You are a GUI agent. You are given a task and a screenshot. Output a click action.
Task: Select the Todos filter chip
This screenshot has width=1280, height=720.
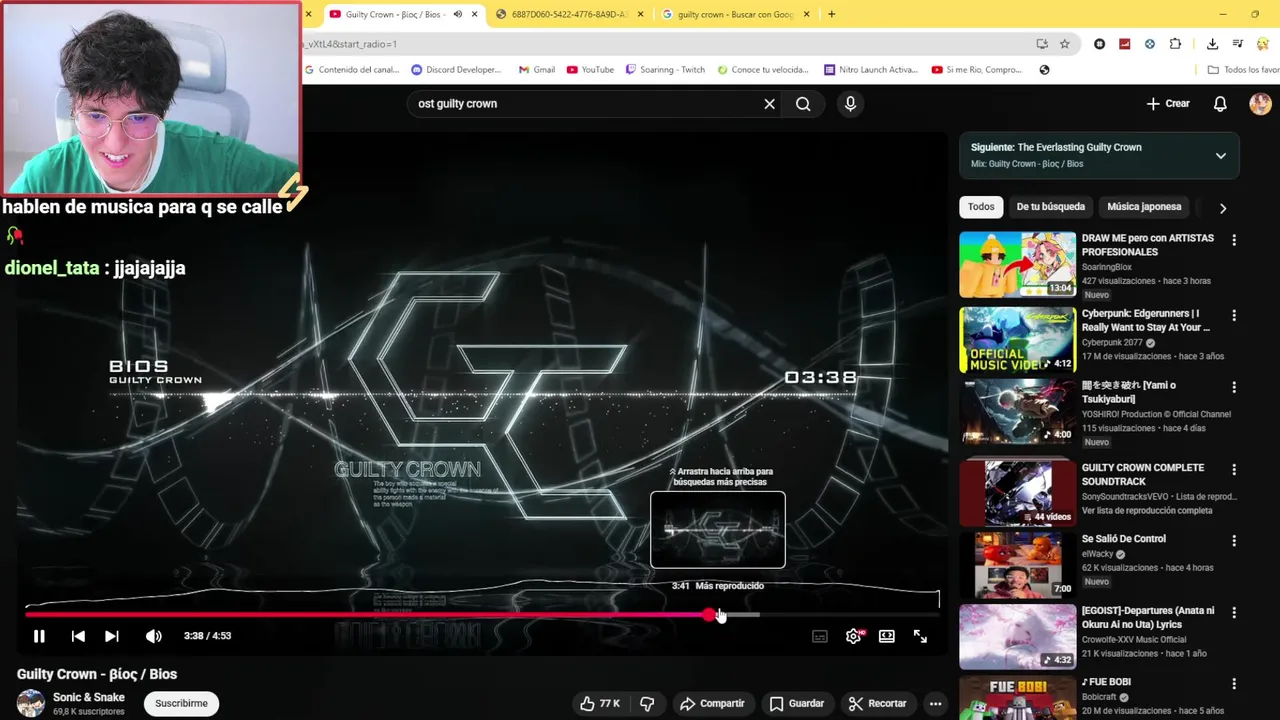pos(981,207)
